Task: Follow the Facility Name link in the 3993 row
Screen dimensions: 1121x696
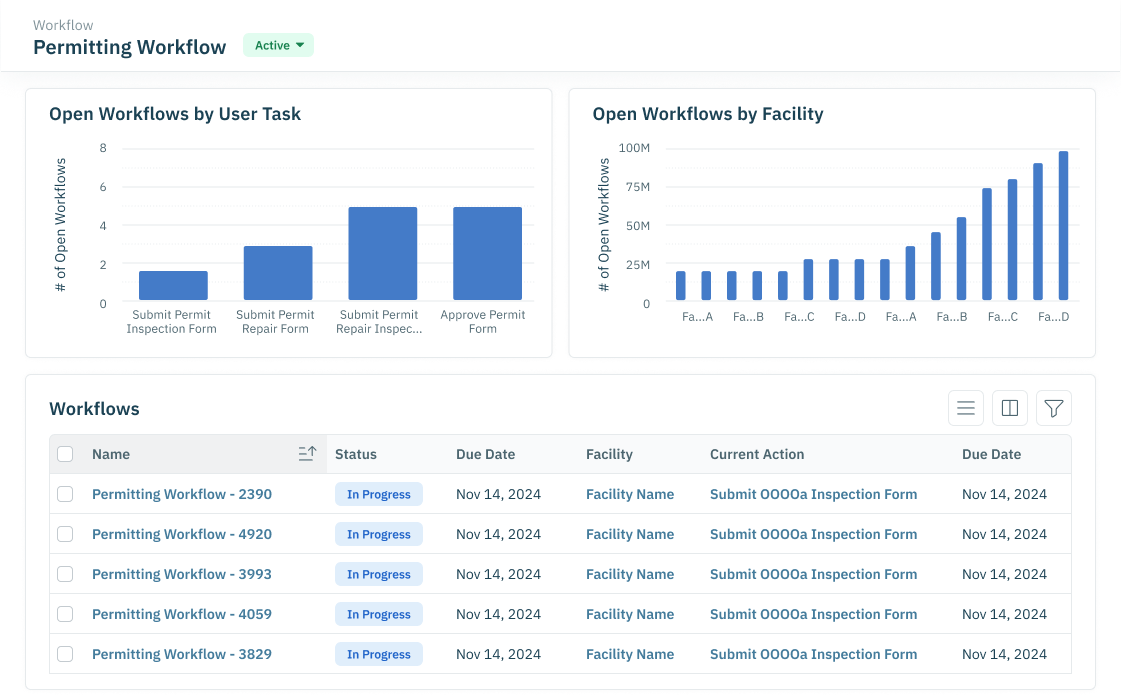Action: click(630, 574)
